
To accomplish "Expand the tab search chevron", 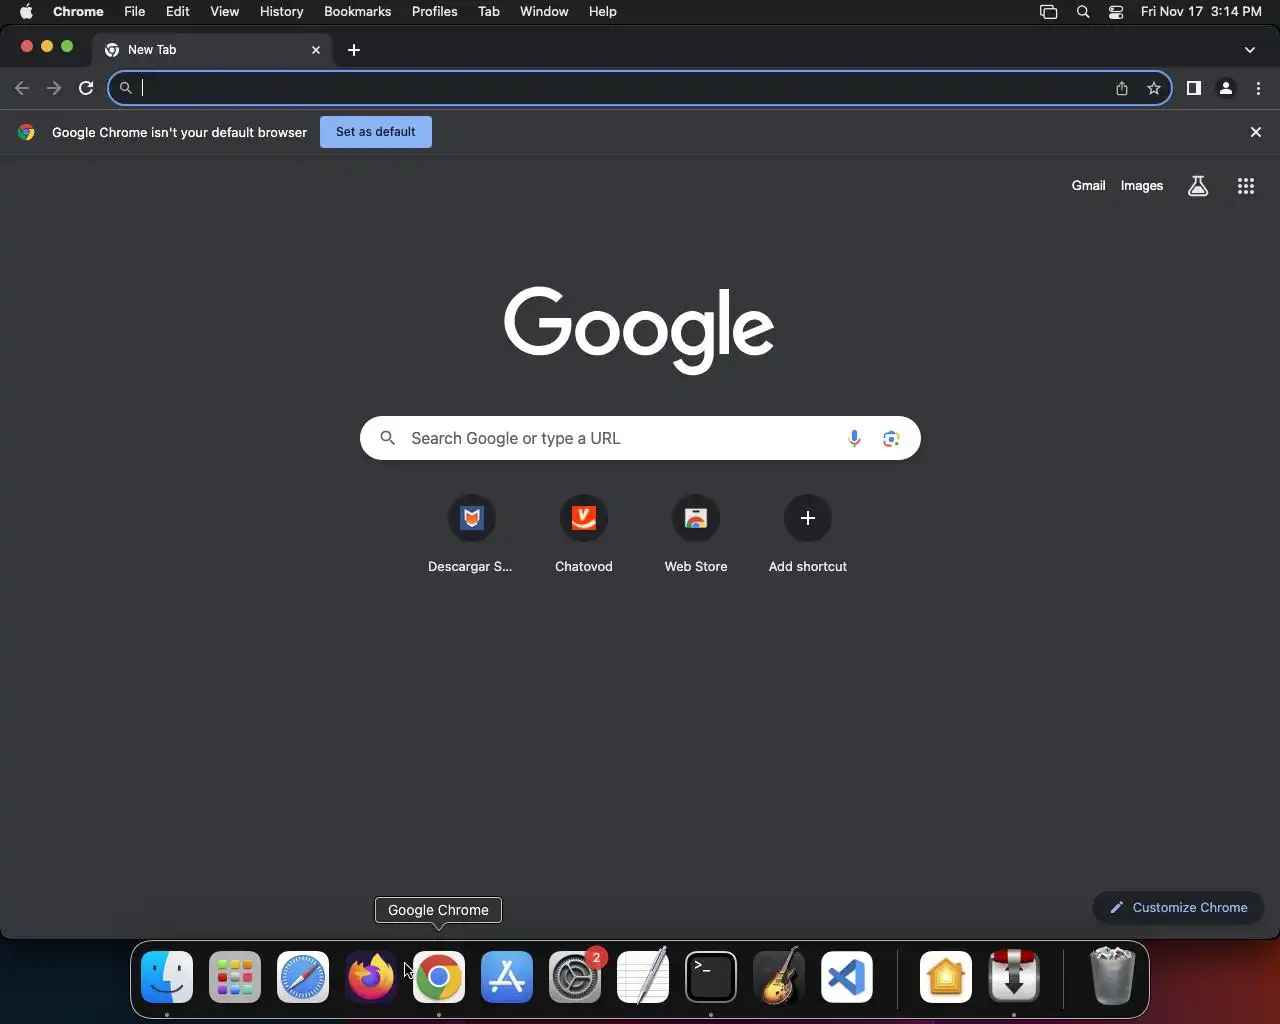I will [x=1249, y=49].
